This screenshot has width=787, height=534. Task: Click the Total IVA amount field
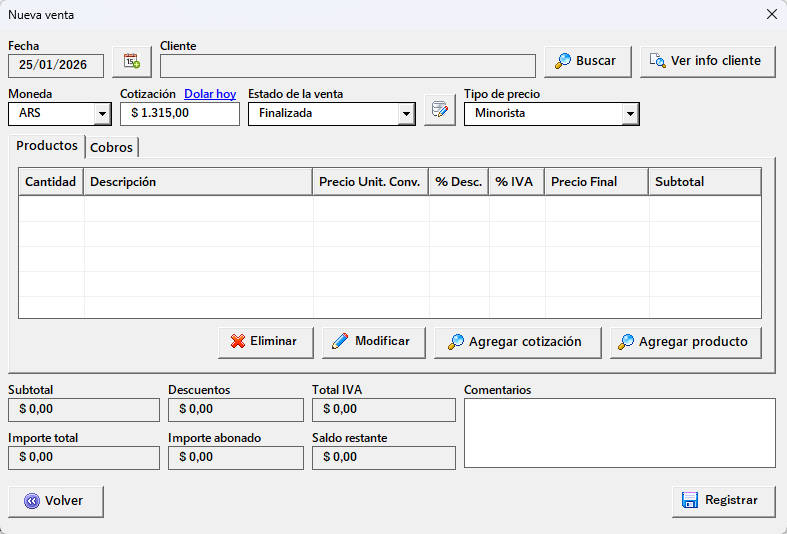coord(384,410)
